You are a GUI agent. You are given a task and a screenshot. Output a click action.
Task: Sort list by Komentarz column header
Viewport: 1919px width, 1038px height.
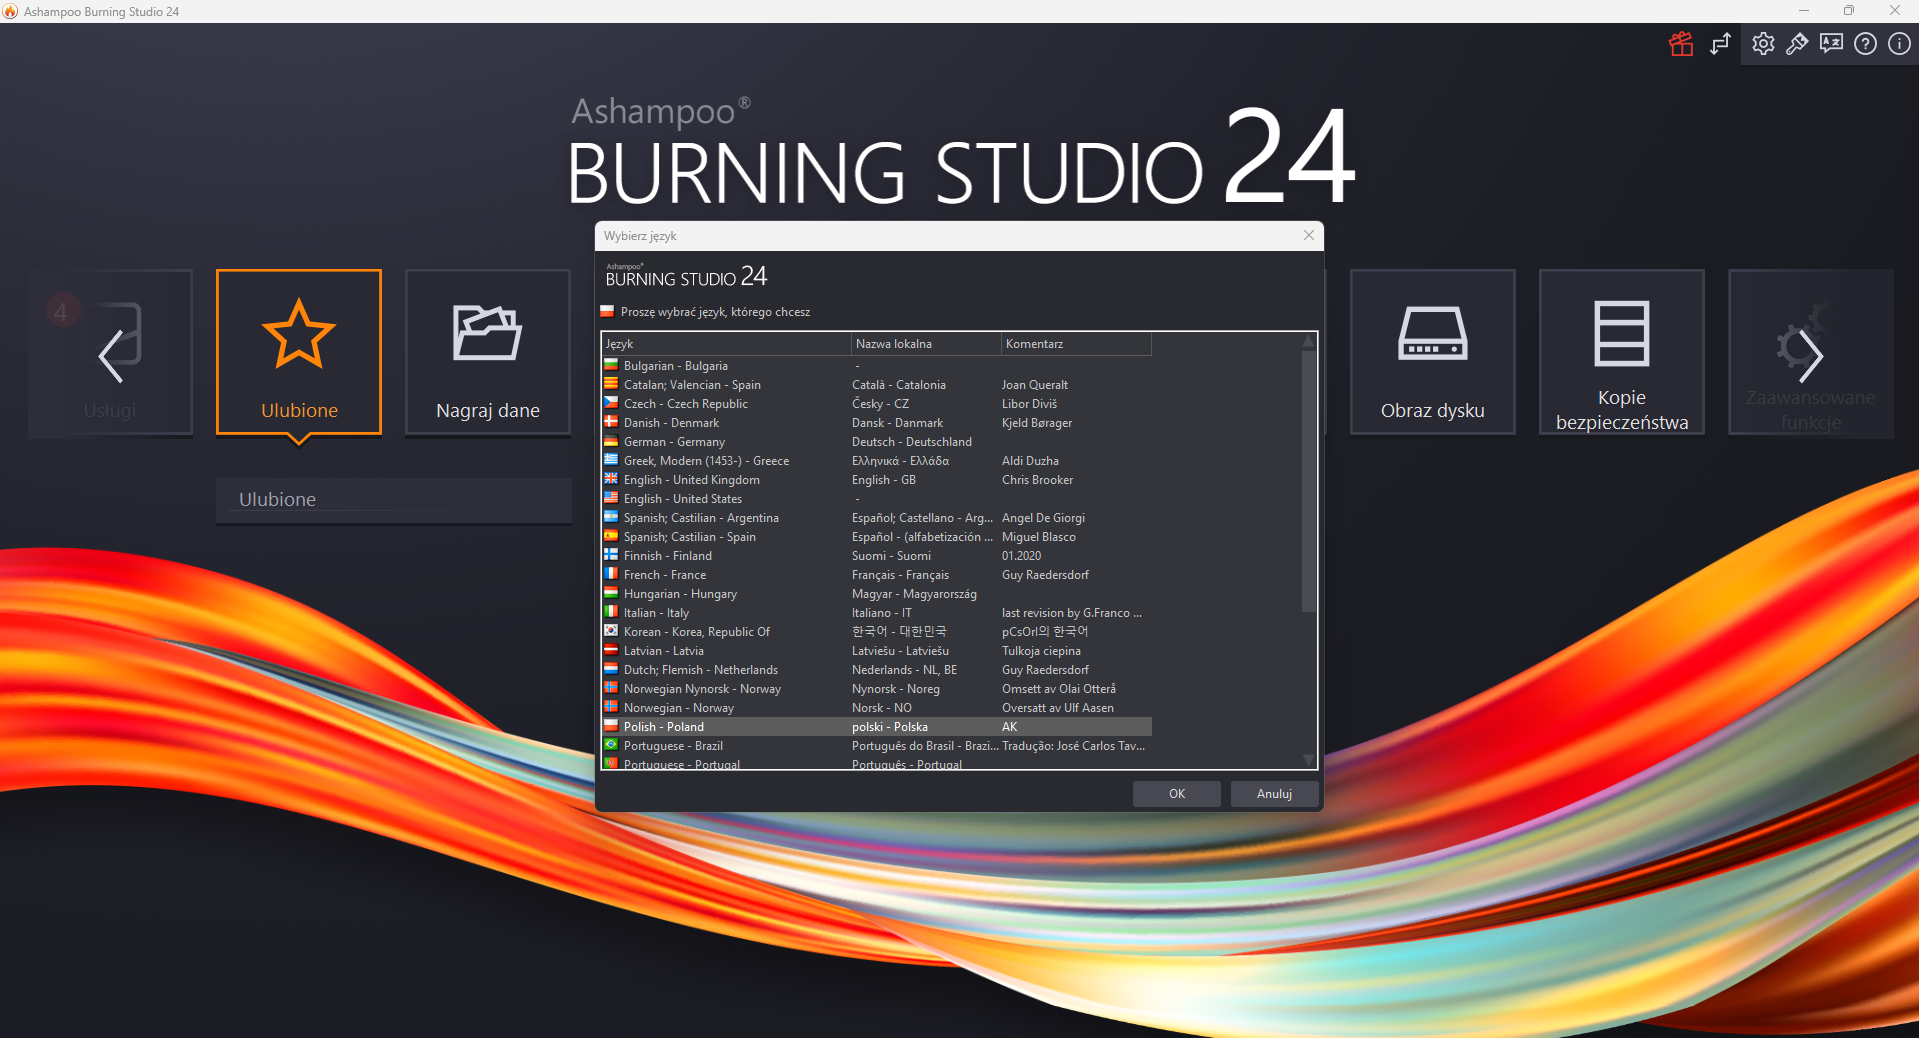1077,344
